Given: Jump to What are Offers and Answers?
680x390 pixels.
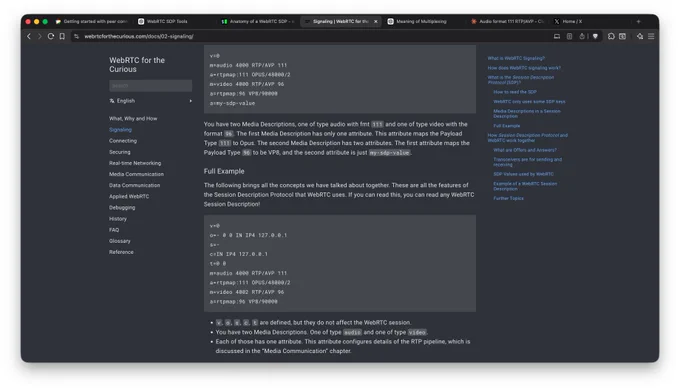Looking at the screenshot, I should (525, 150).
